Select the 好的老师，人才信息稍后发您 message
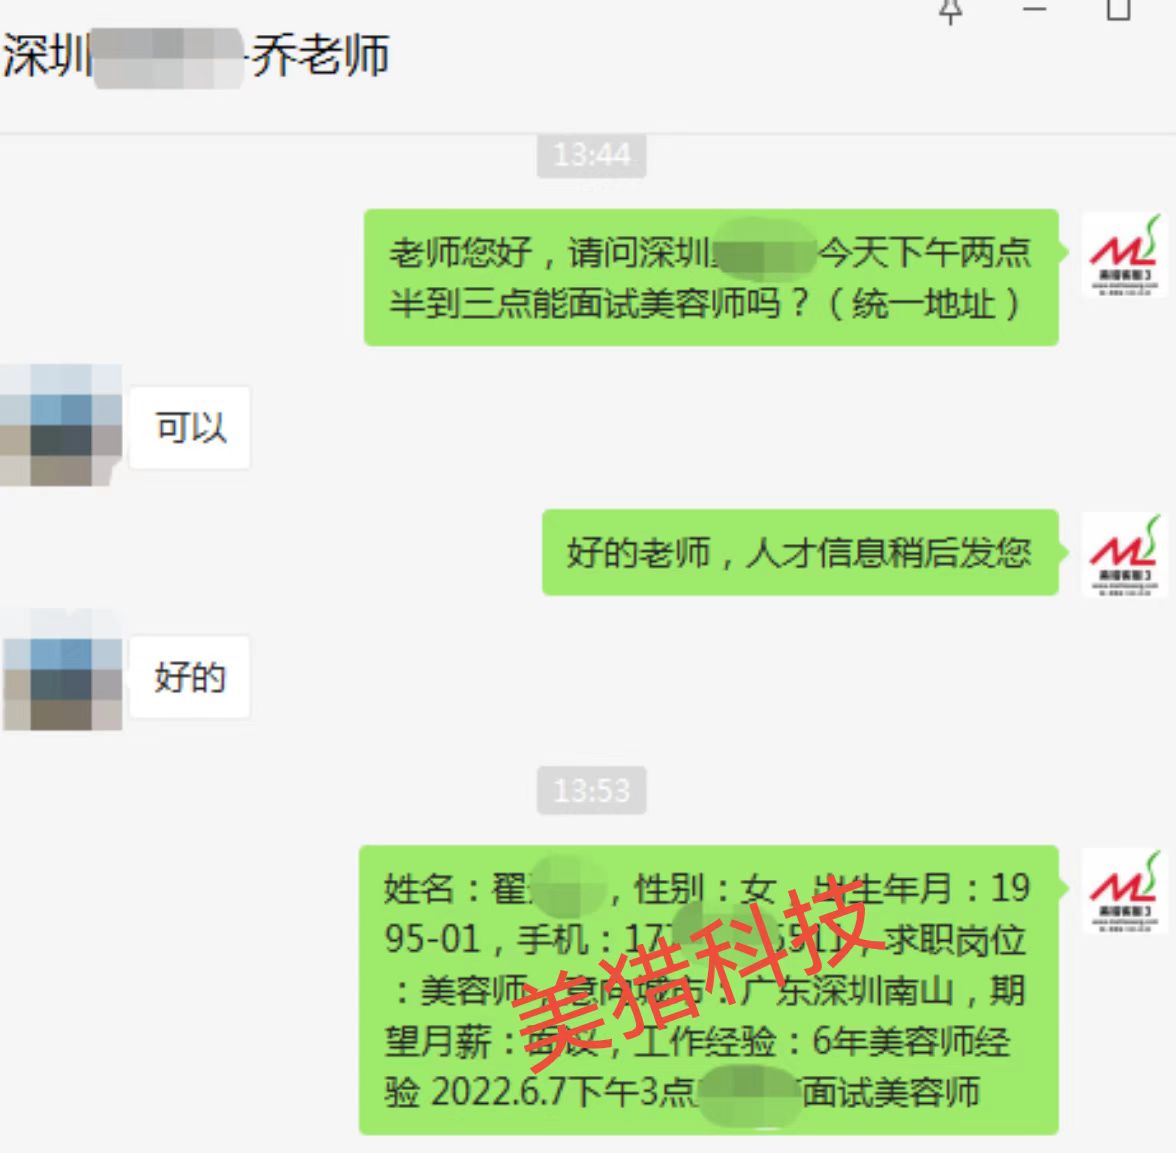1176x1153 pixels. pyautogui.click(x=800, y=553)
